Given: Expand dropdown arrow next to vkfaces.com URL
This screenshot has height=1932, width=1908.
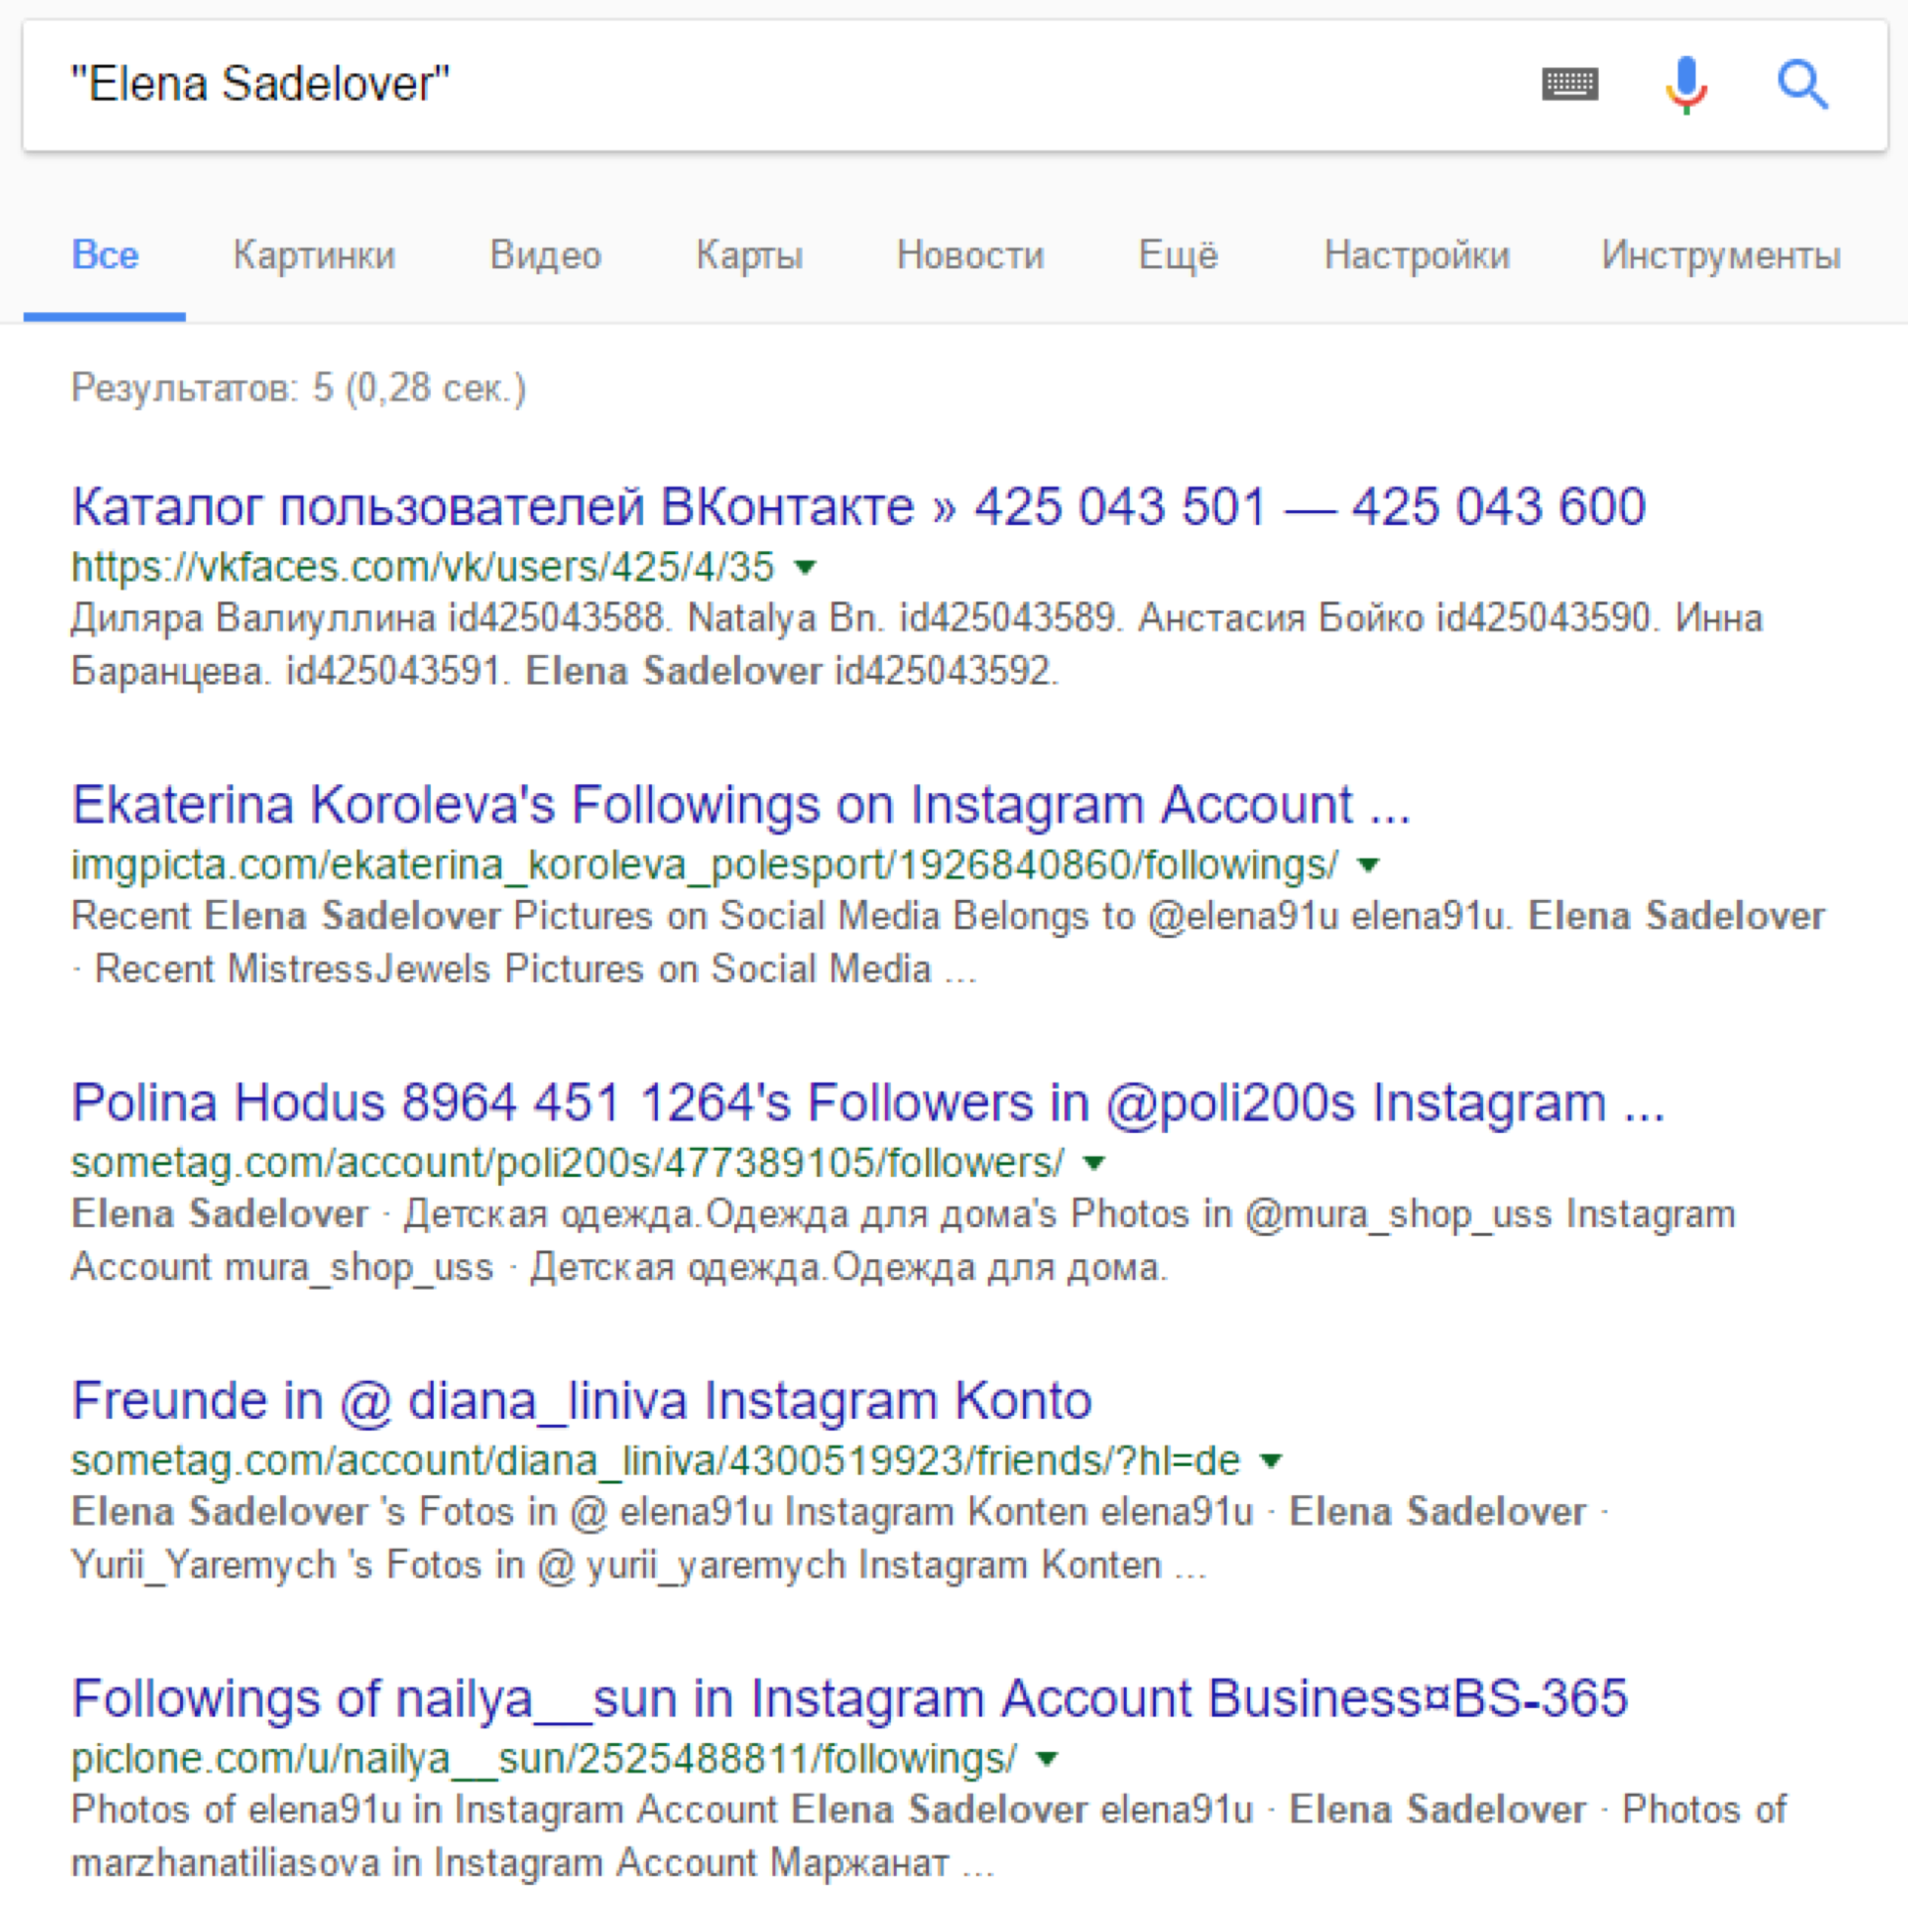Looking at the screenshot, I should [805, 568].
